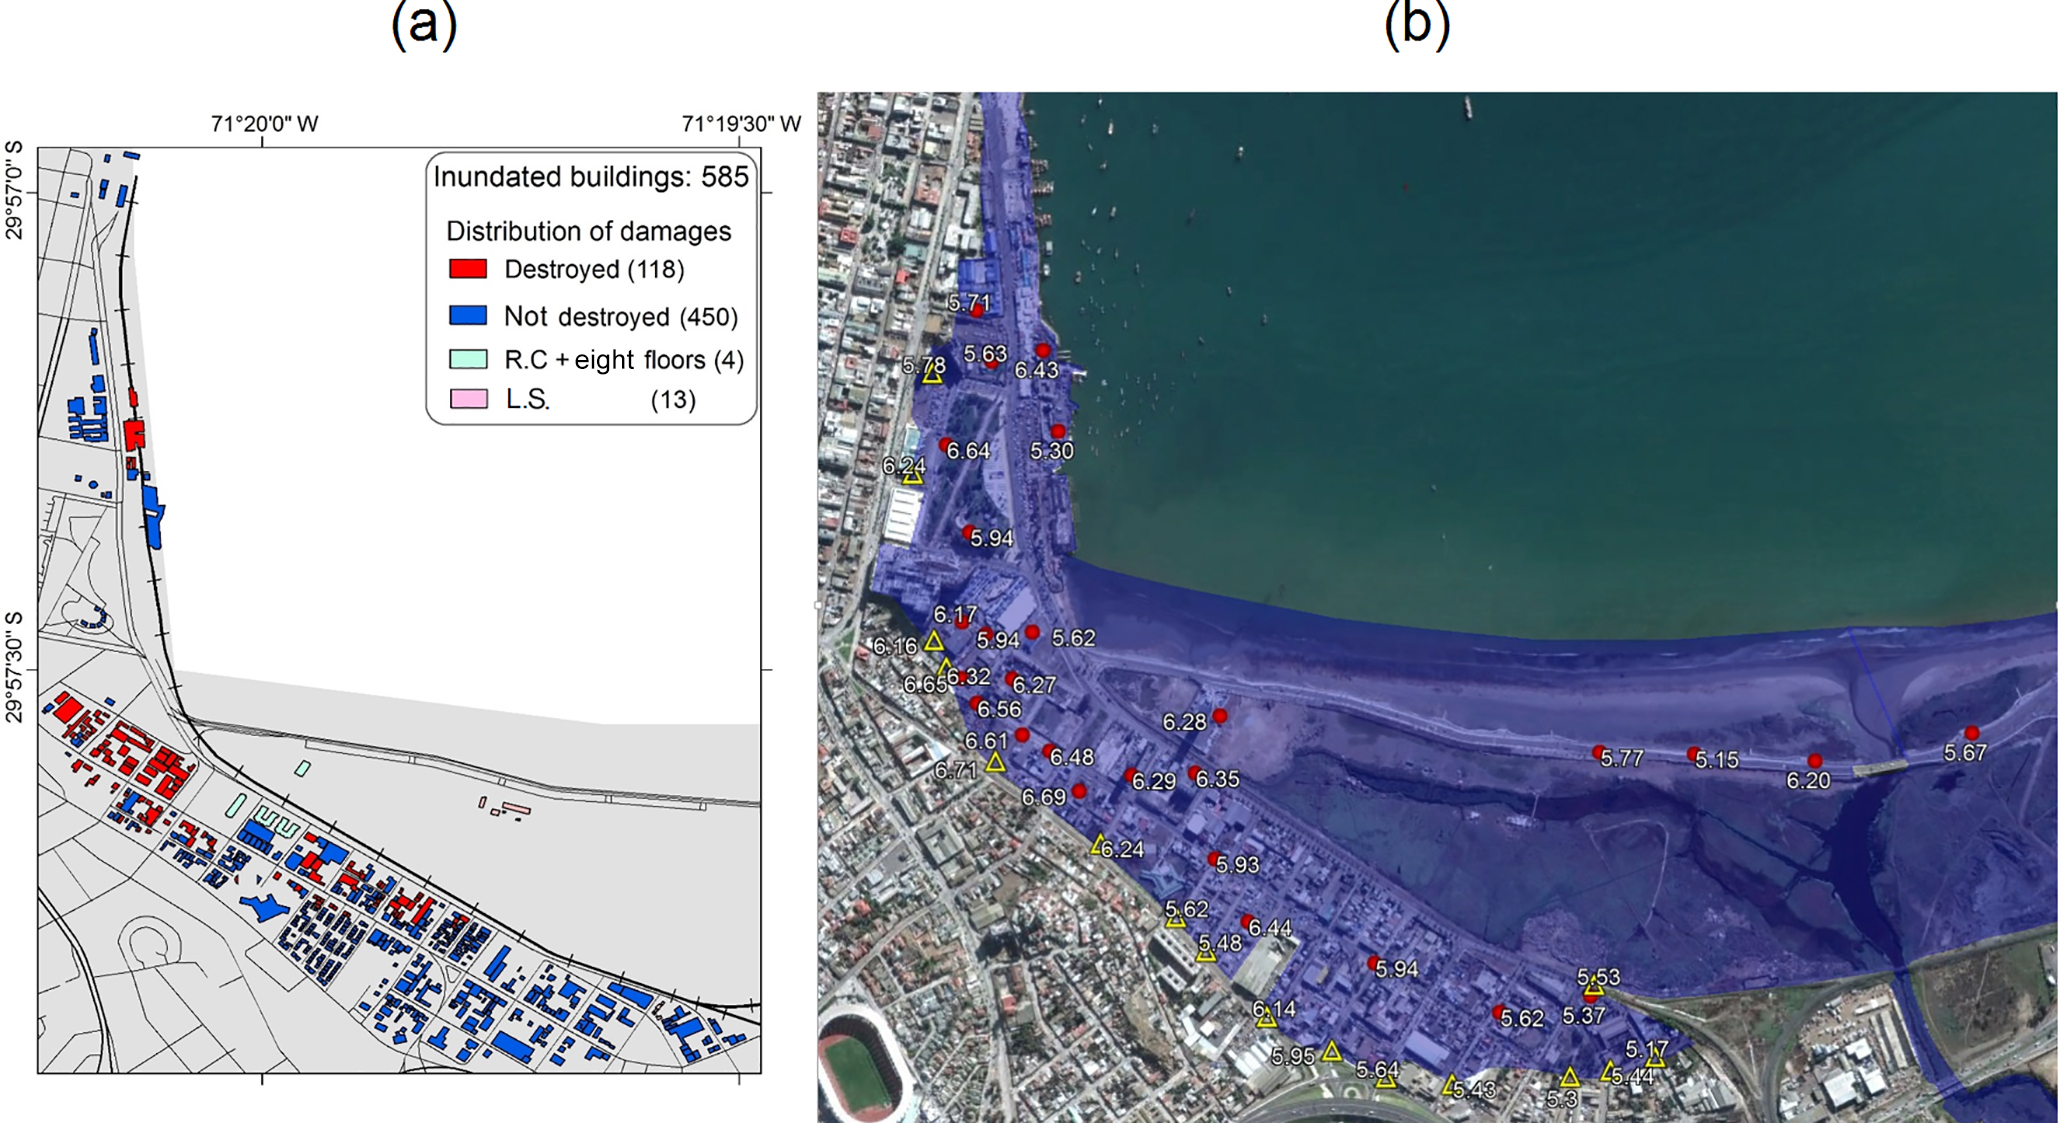This screenshot has height=1123, width=2067.
Task: Click the red dot labeled 5.15
Action: click(1693, 754)
